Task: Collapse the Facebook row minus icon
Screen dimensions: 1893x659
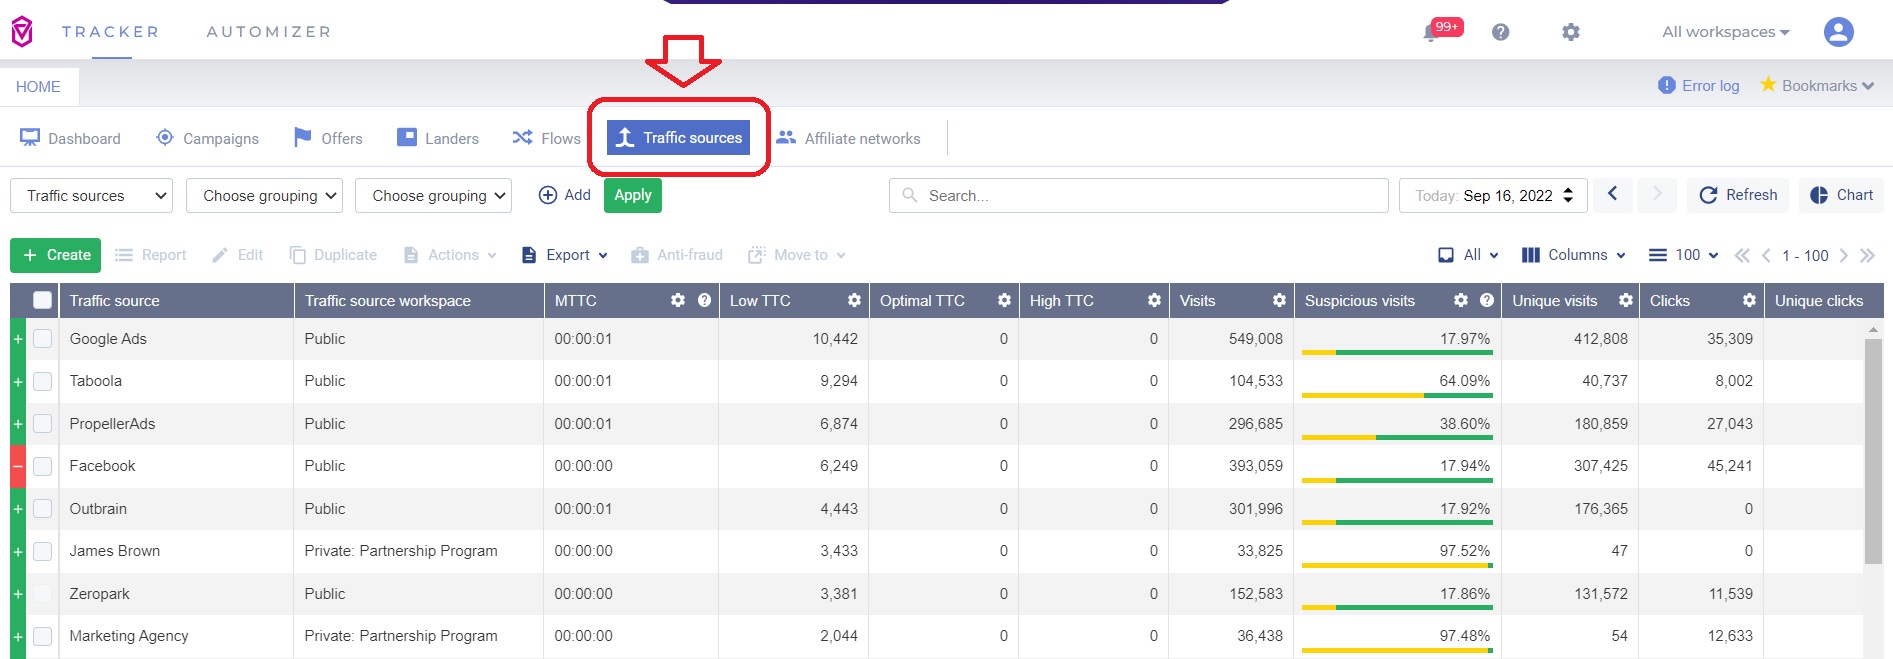Action: click(17, 466)
